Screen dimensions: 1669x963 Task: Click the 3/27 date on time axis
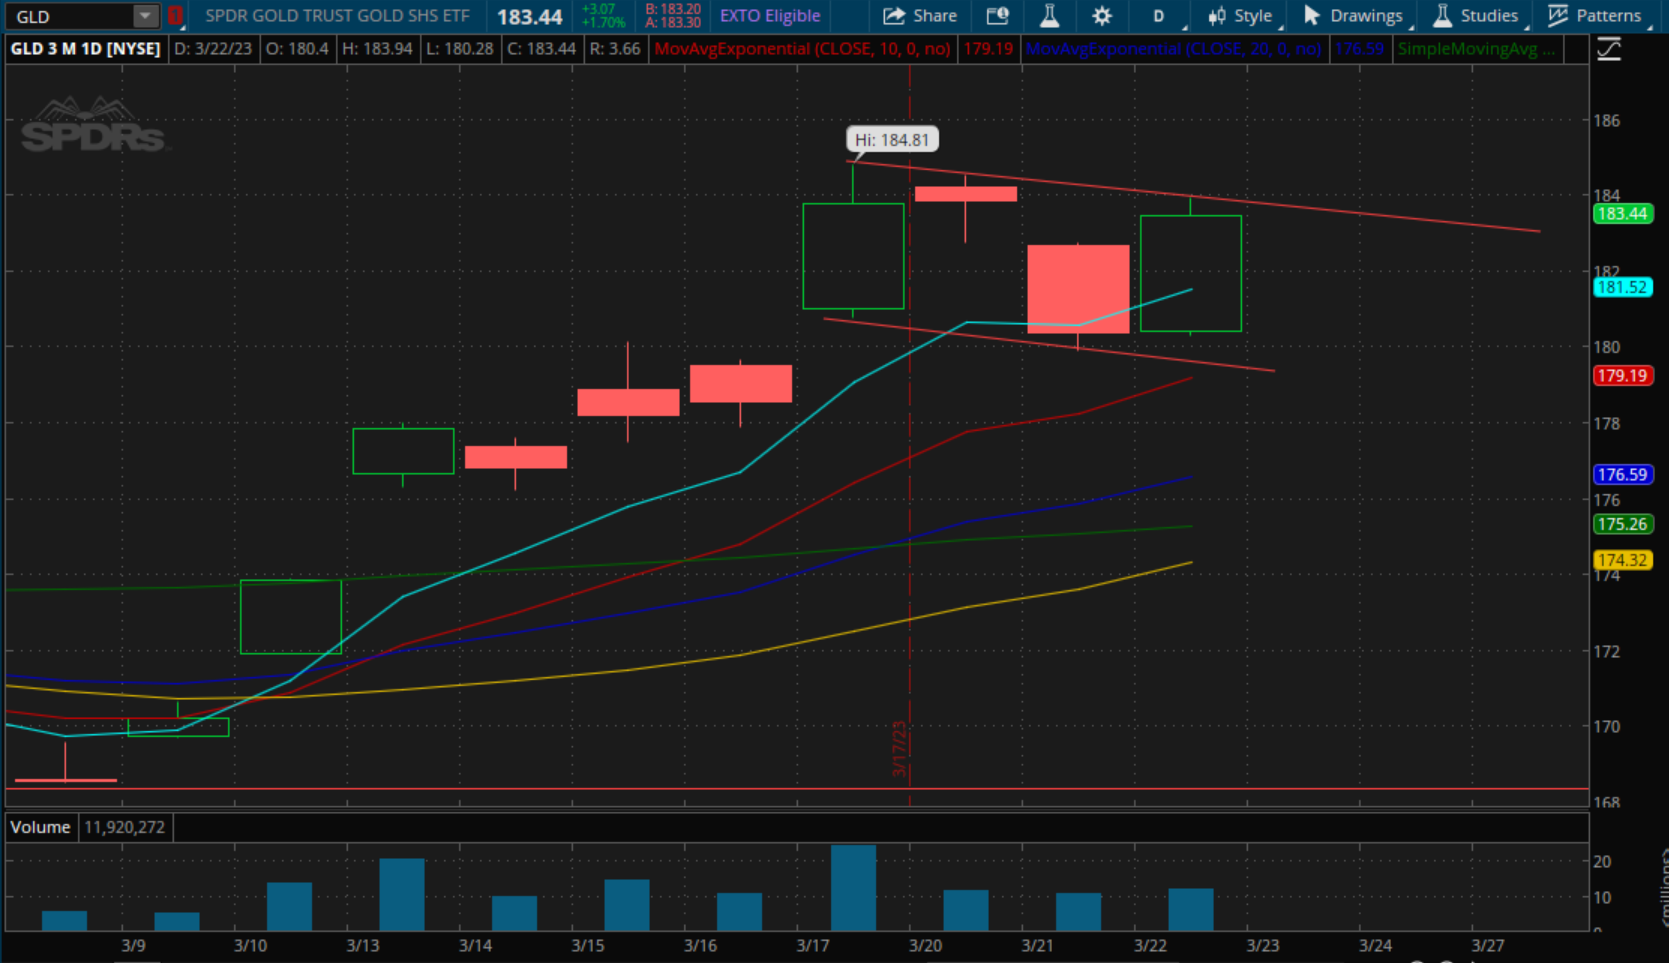(1487, 945)
